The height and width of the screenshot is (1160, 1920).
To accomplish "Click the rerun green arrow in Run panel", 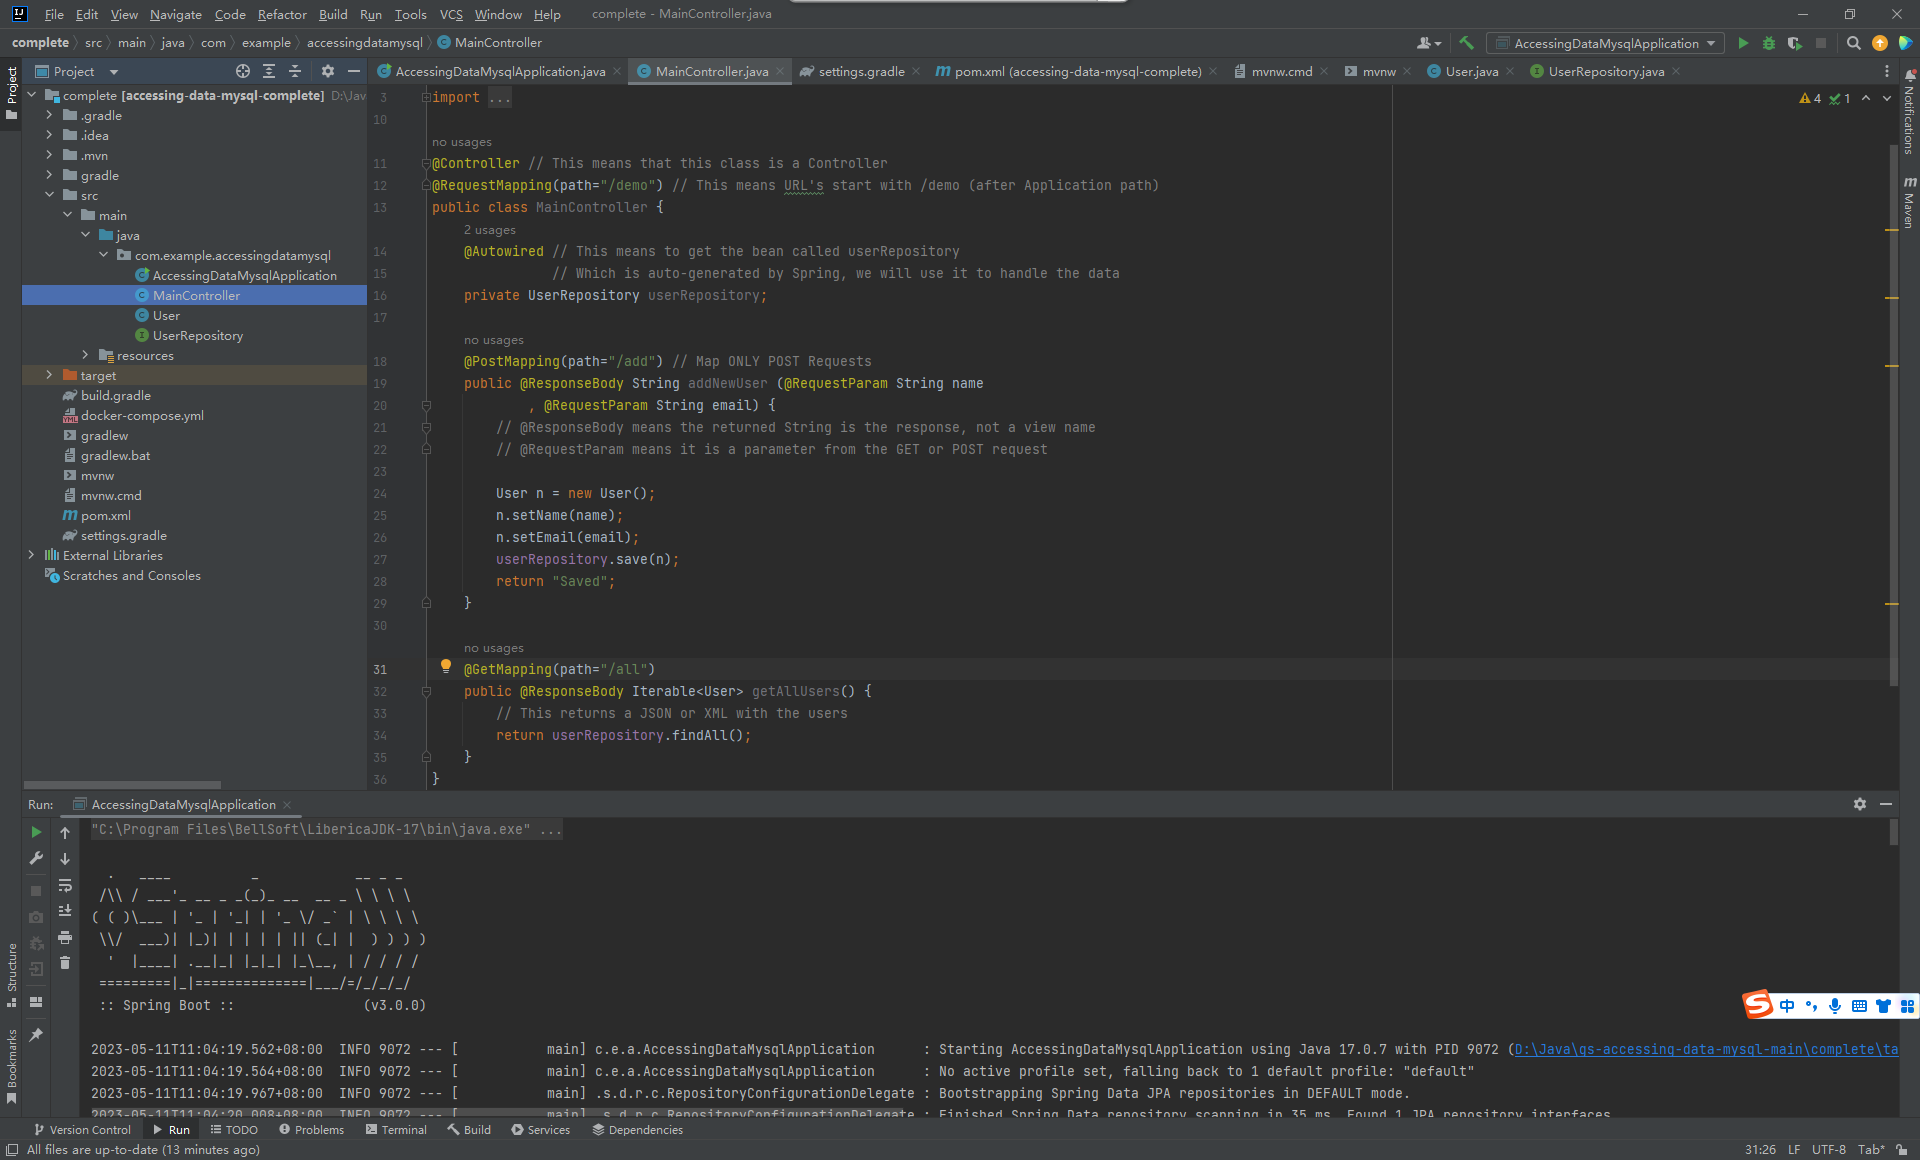I will click(36, 832).
